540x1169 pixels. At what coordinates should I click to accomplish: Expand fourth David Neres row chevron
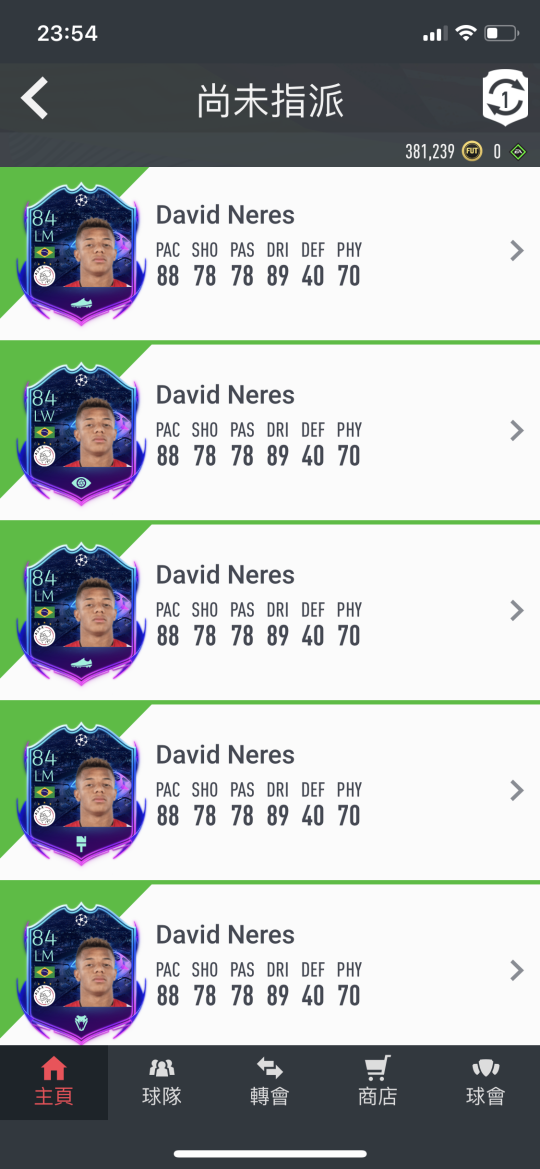click(516, 790)
